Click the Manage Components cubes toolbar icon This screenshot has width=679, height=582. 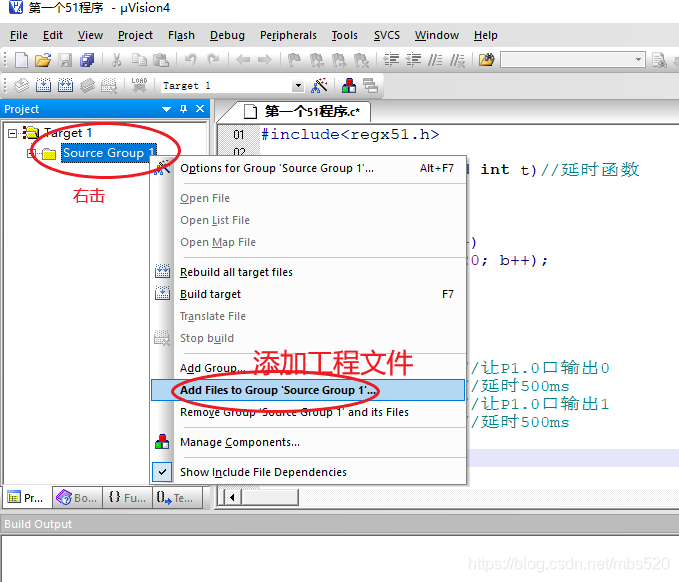tap(349, 85)
